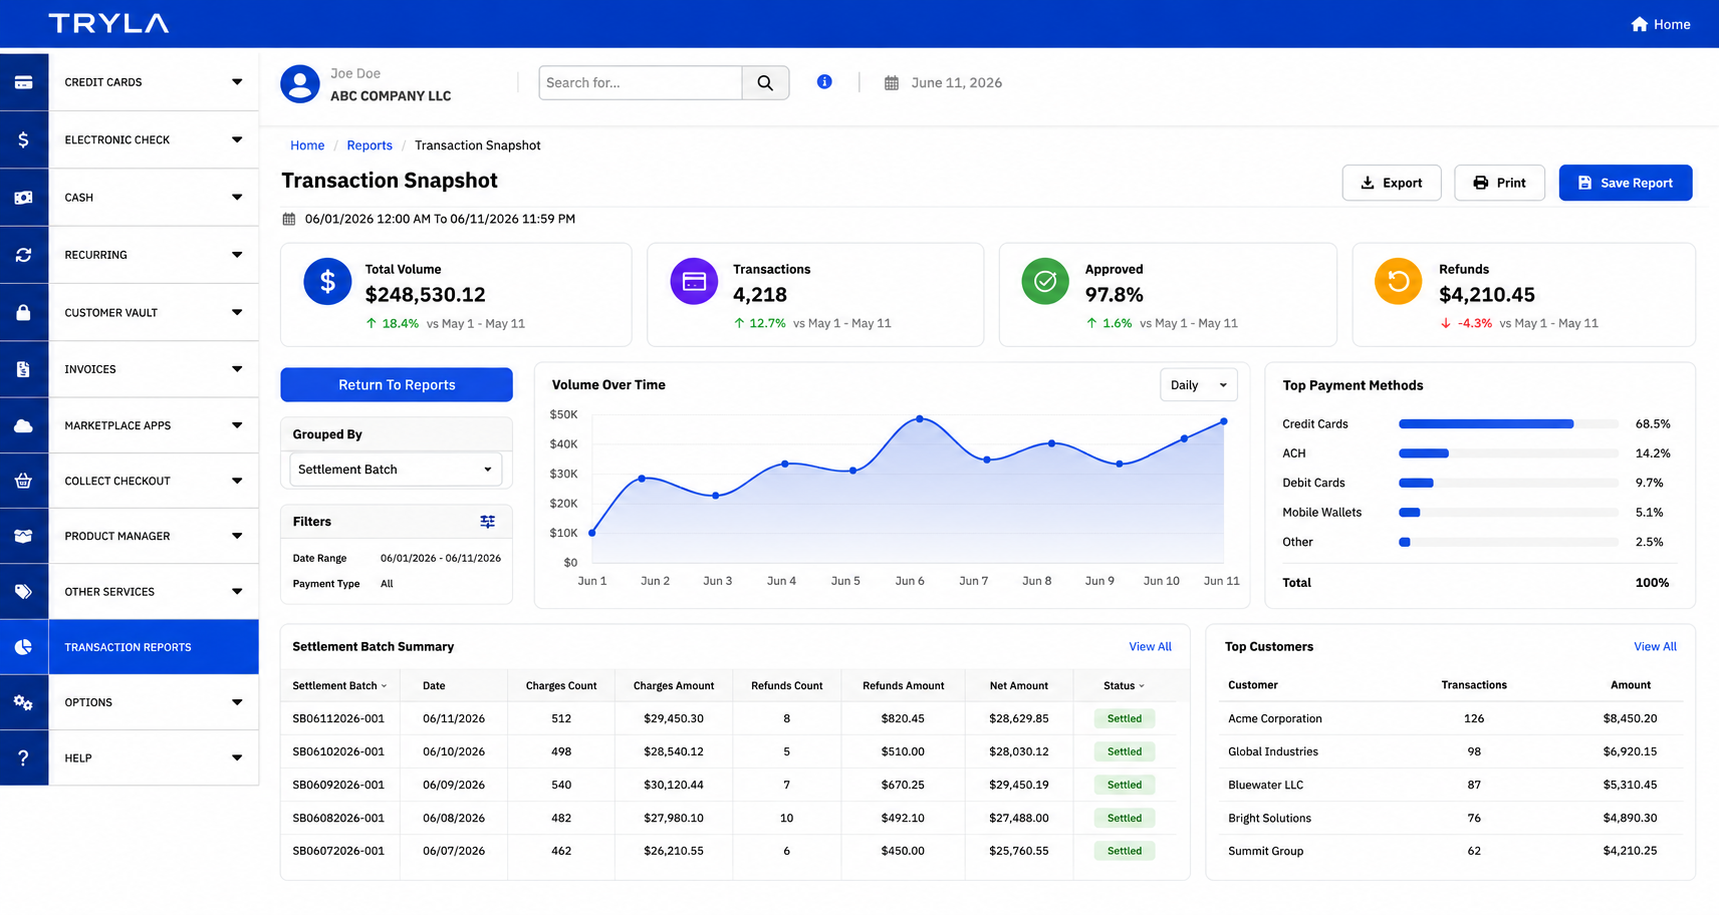Expand the Credit Cards menu arrow
This screenshot has height=915, width=1719.
(237, 82)
